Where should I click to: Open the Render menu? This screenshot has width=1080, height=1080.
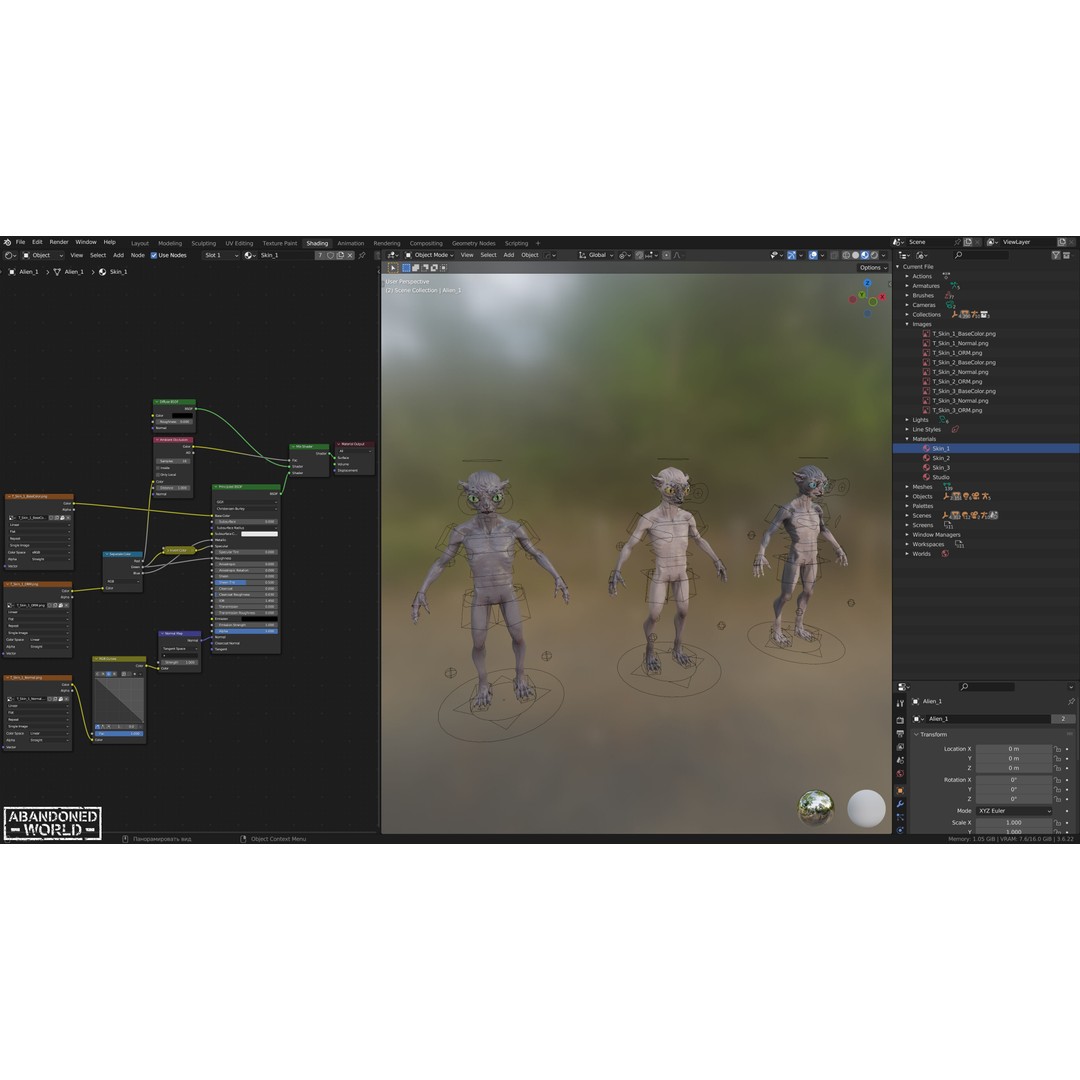pos(59,242)
